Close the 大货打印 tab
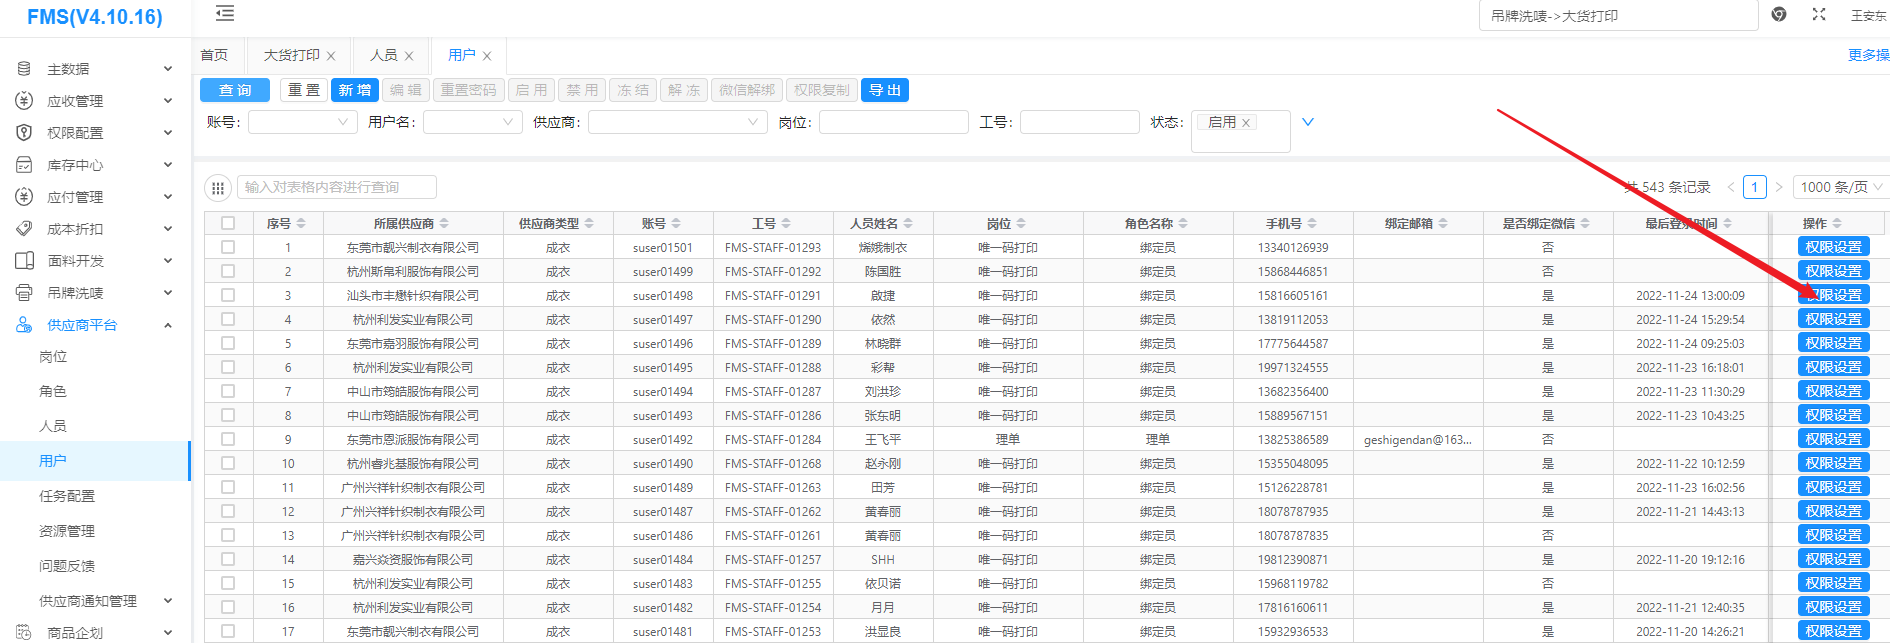Viewport: 1890px width, 643px height. [331, 56]
